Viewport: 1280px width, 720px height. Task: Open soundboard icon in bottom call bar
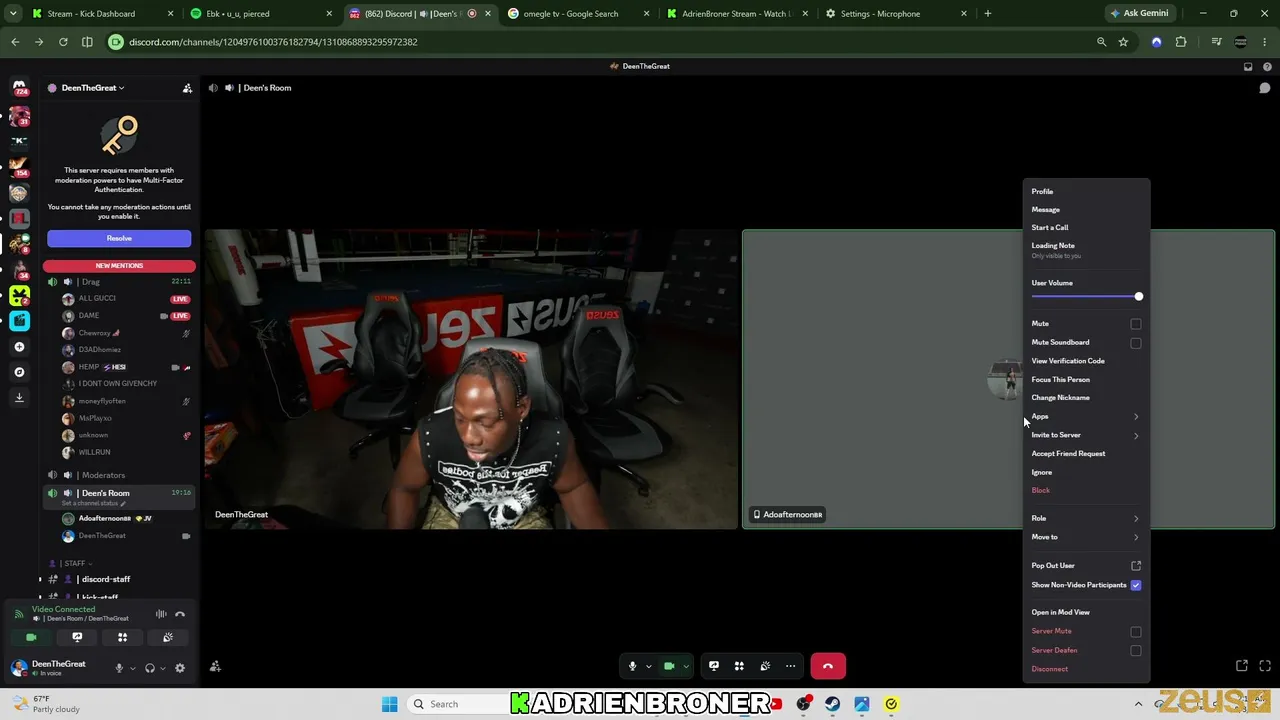(765, 666)
